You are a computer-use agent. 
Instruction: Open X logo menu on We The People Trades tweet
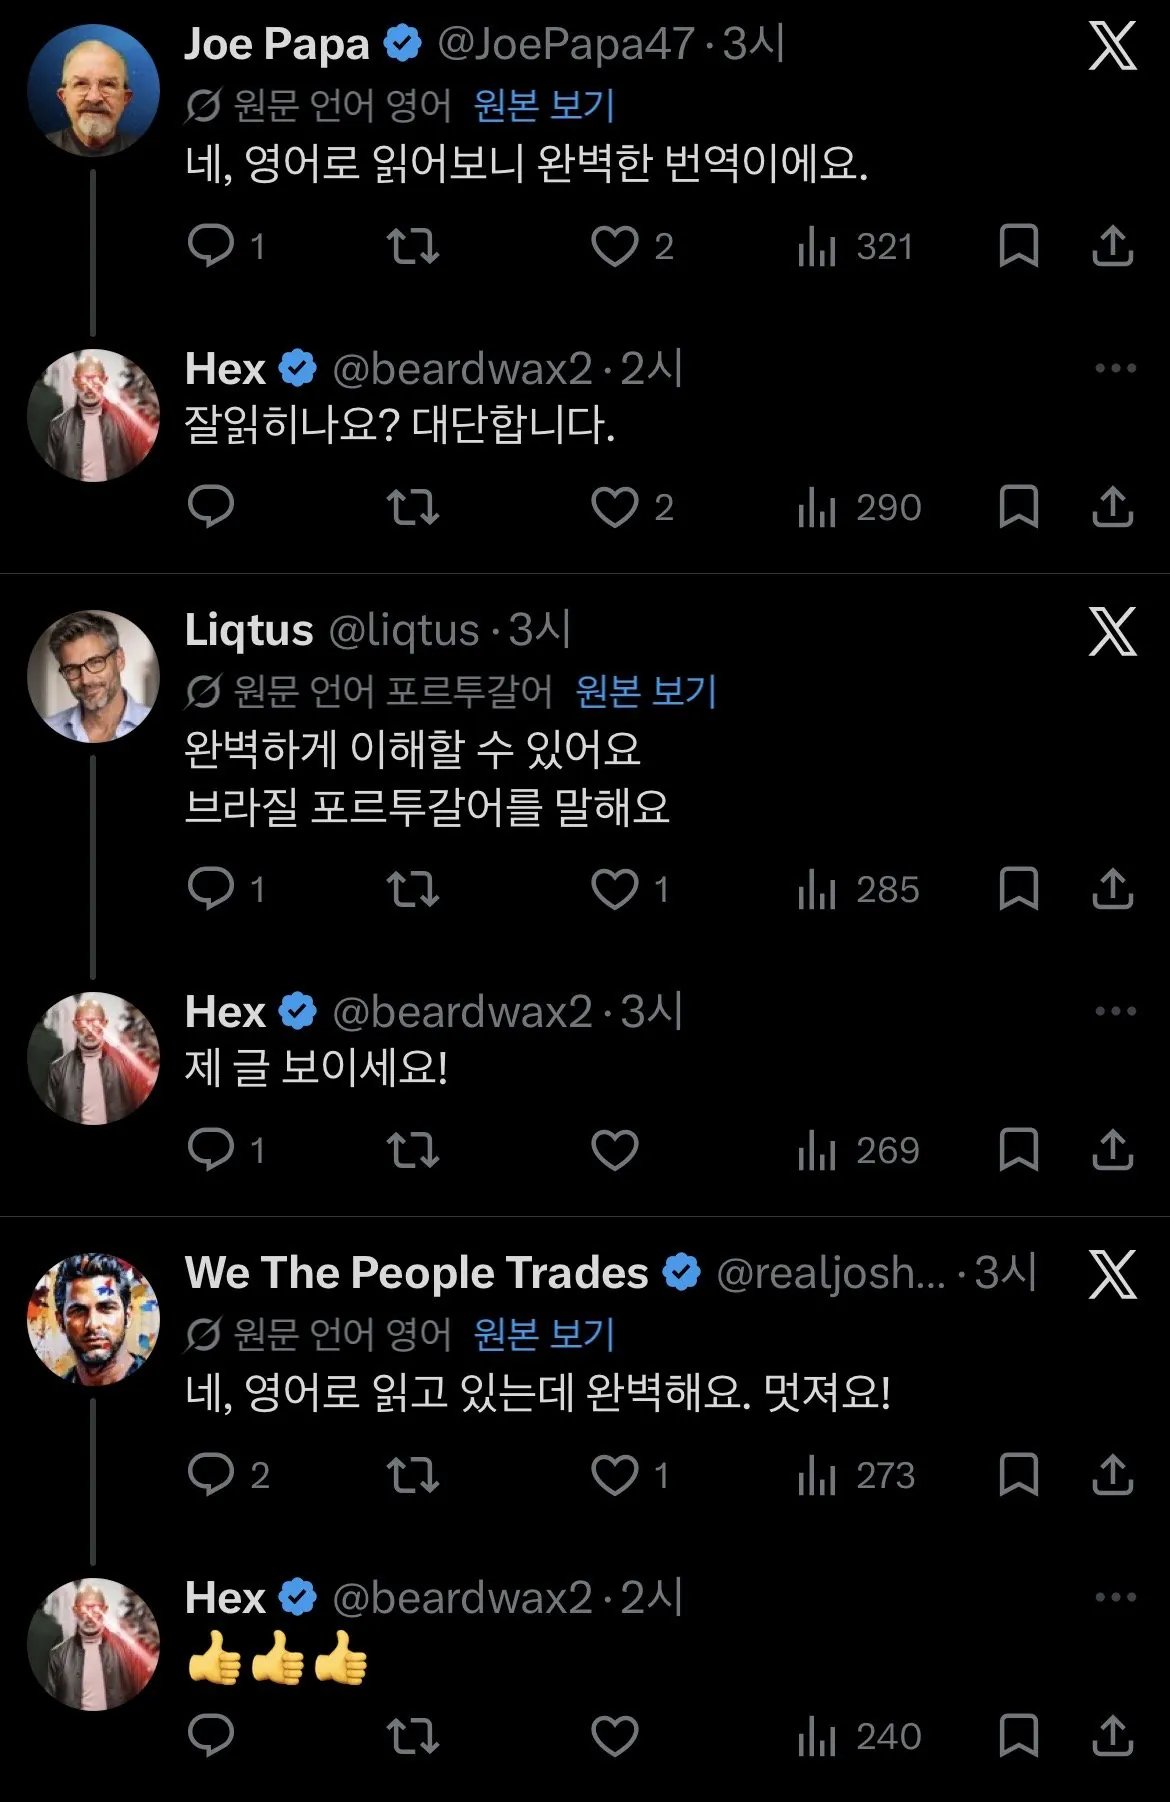[1112, 1275]
